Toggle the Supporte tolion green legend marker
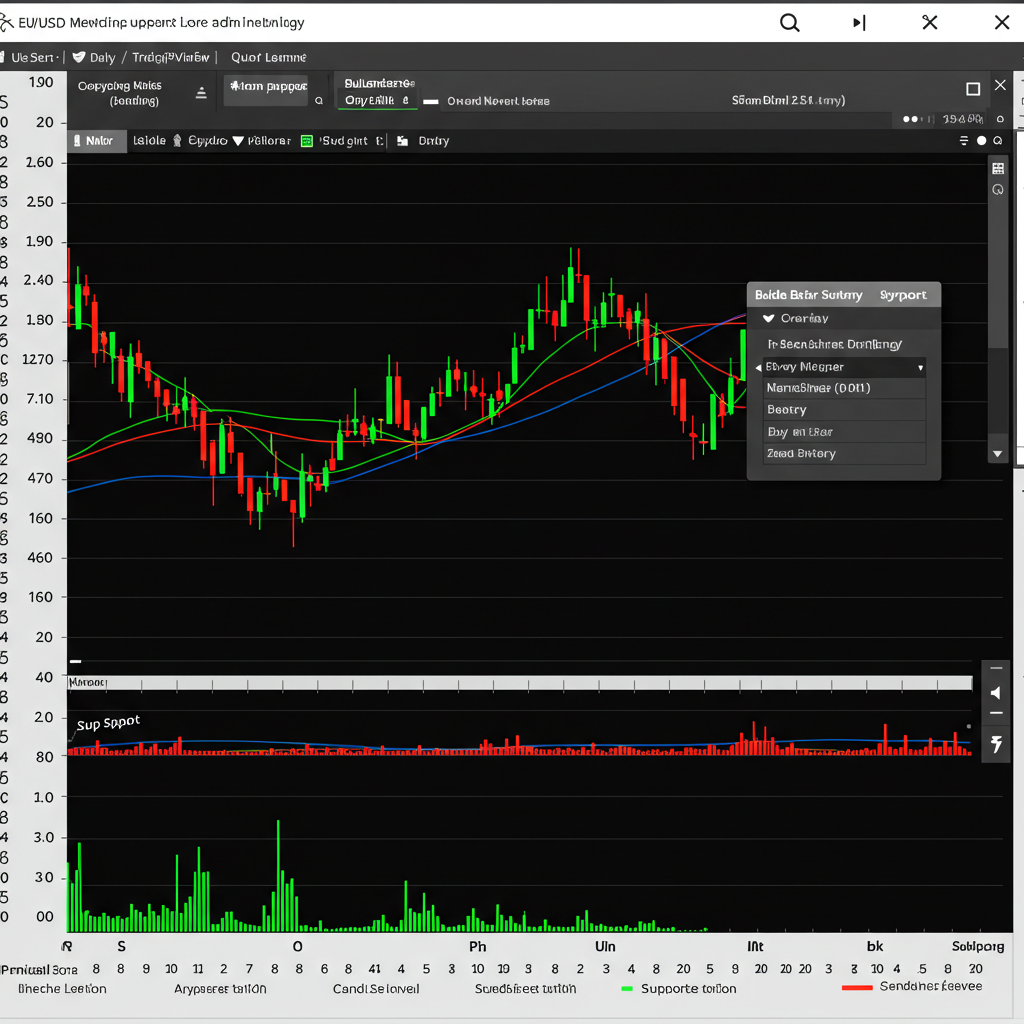The width and height of the screenshot is (1024, 1024). tap(627, 989)
